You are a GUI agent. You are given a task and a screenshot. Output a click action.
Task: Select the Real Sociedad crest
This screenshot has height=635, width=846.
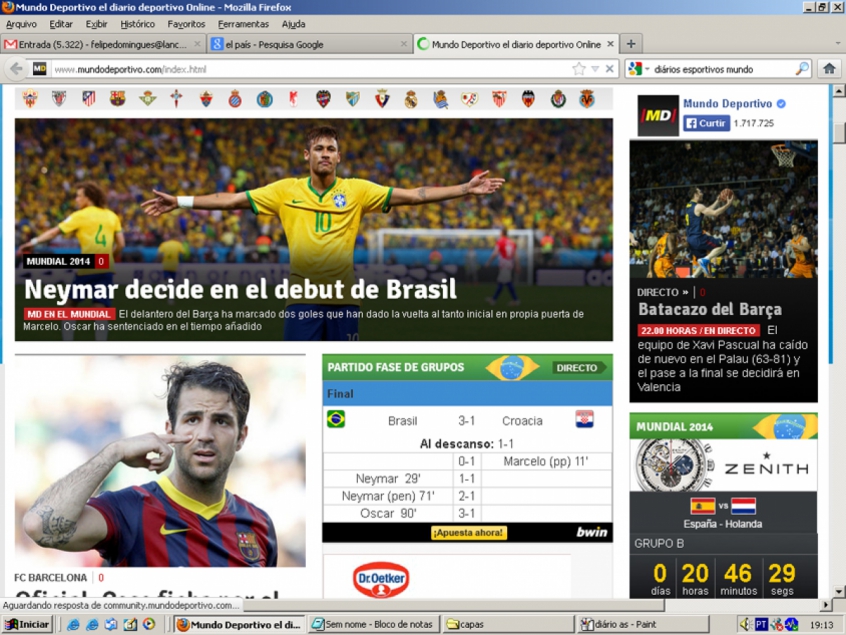pos(440,99)
